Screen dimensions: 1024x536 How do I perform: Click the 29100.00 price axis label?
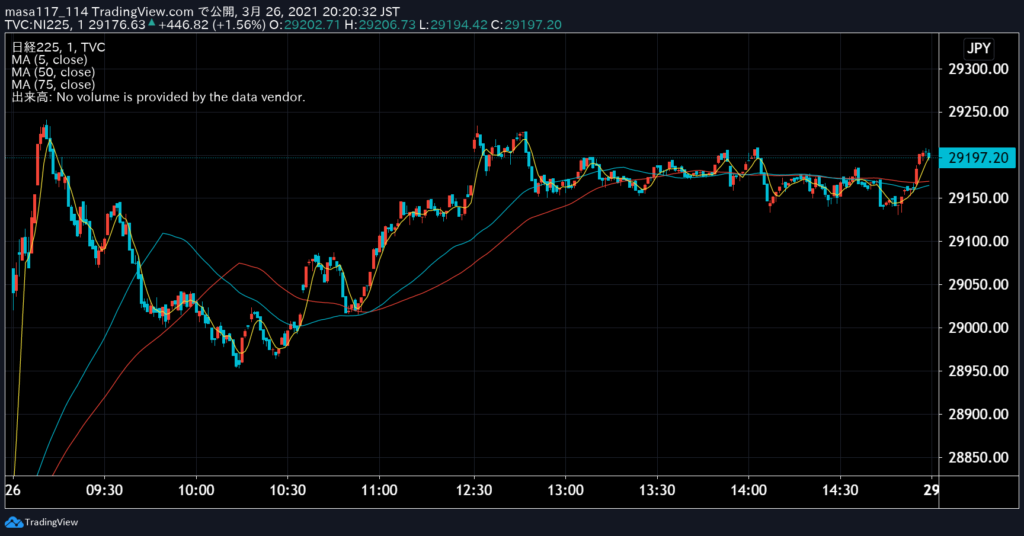tap(978, 242)
